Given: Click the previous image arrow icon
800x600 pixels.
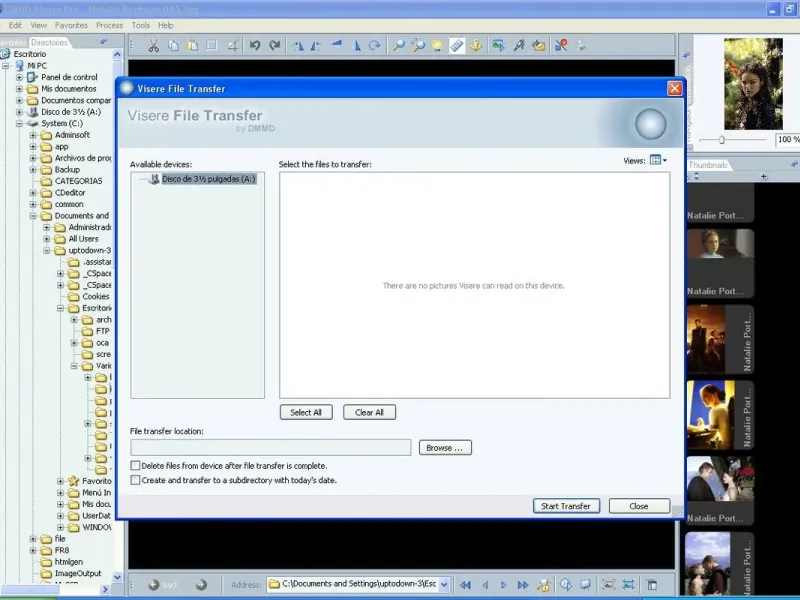Looking at the screenshot, I should pos(485,585).
